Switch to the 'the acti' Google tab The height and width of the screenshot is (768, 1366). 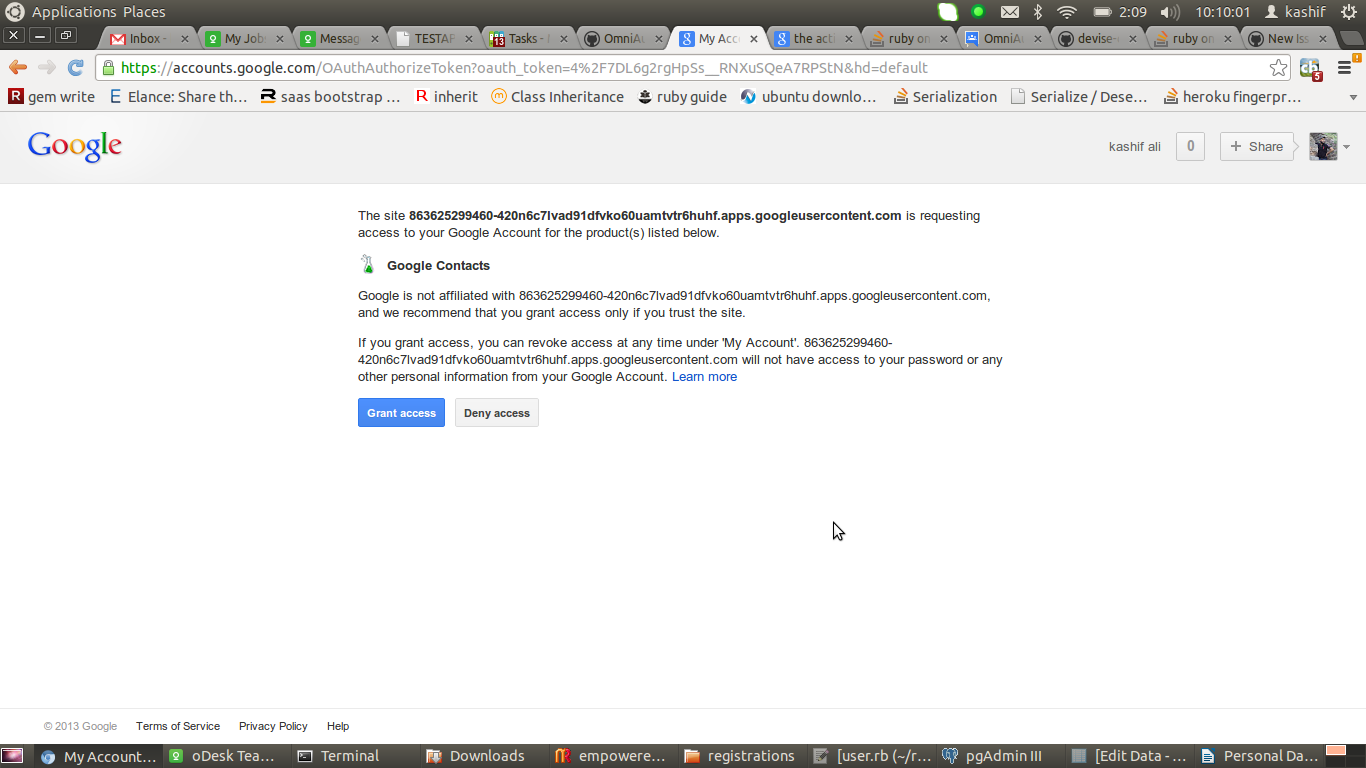pyautogui.click(x=814, y=39)
